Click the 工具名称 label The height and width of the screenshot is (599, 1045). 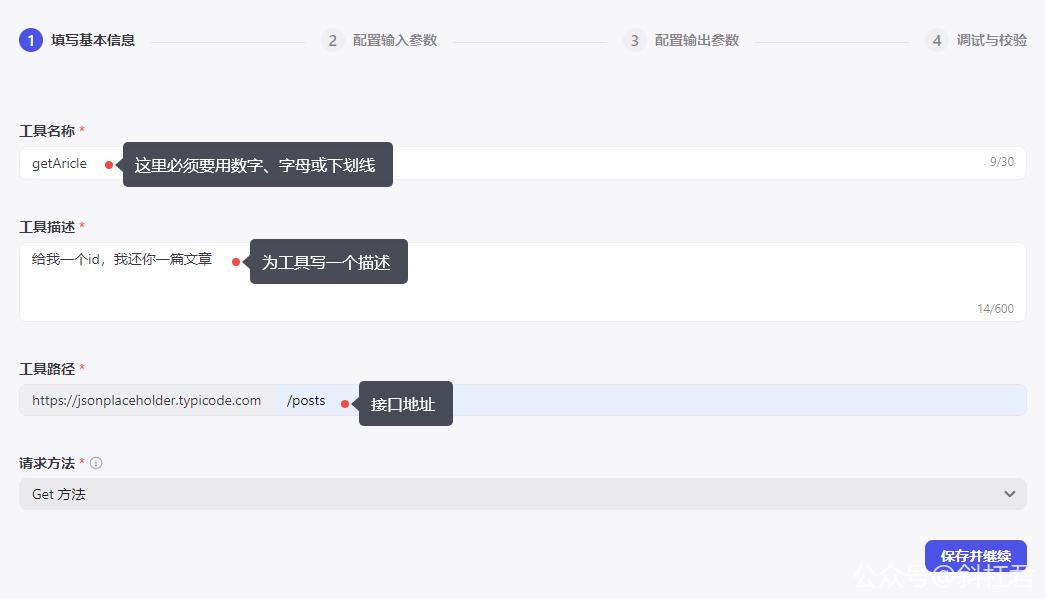(47, 131)
